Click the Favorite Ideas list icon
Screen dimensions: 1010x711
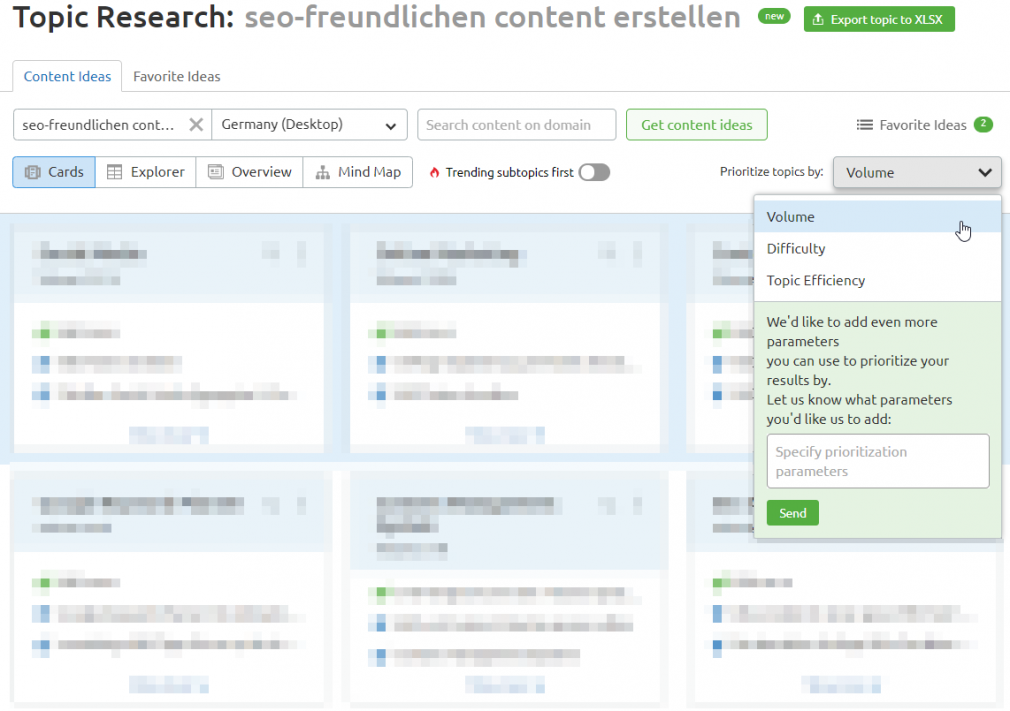click(864, 124)
